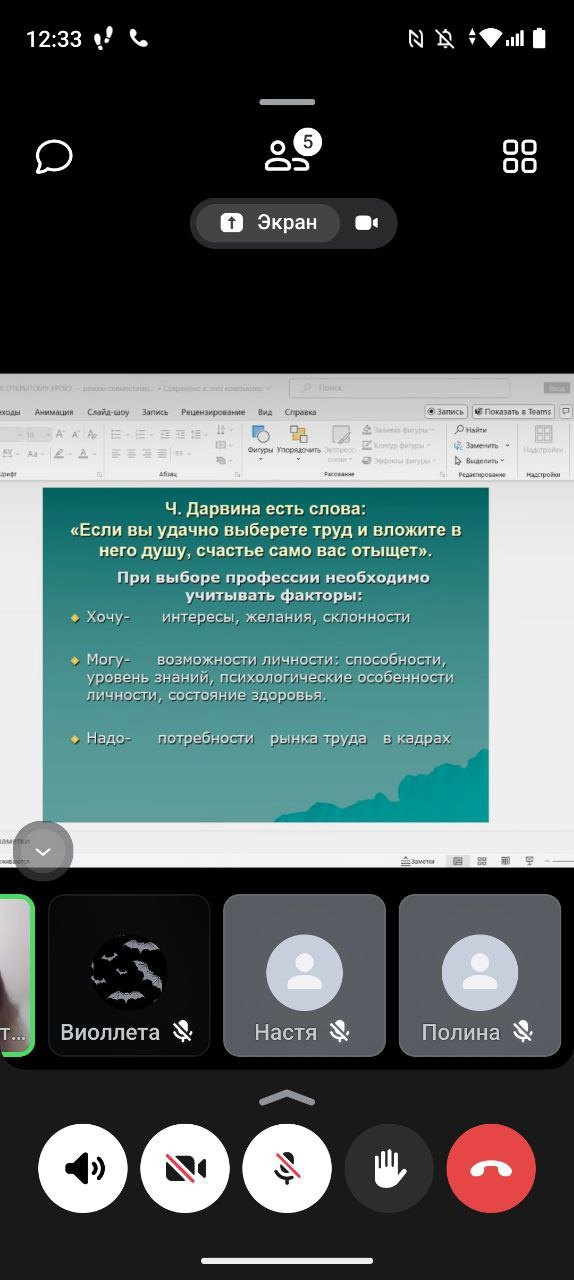The image size is (574, 1280).
Task: Turn on your camera
Action: click(x=185, y=1168)
